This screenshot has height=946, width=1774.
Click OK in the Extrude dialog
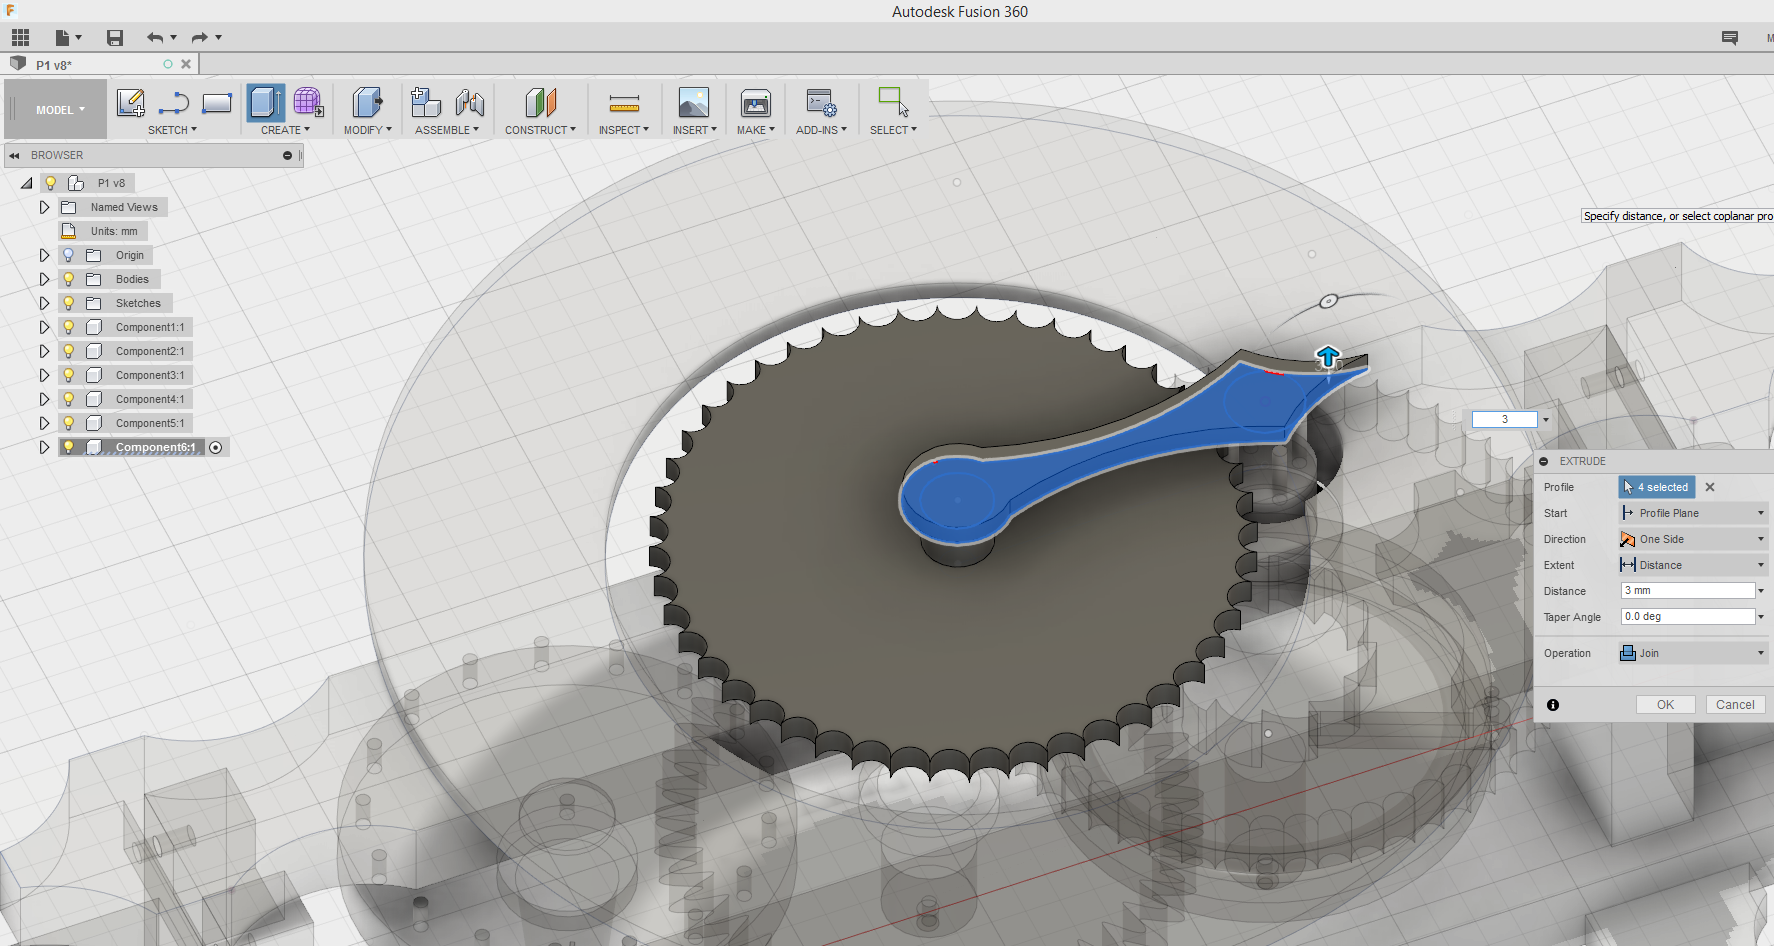point(1665,705)
